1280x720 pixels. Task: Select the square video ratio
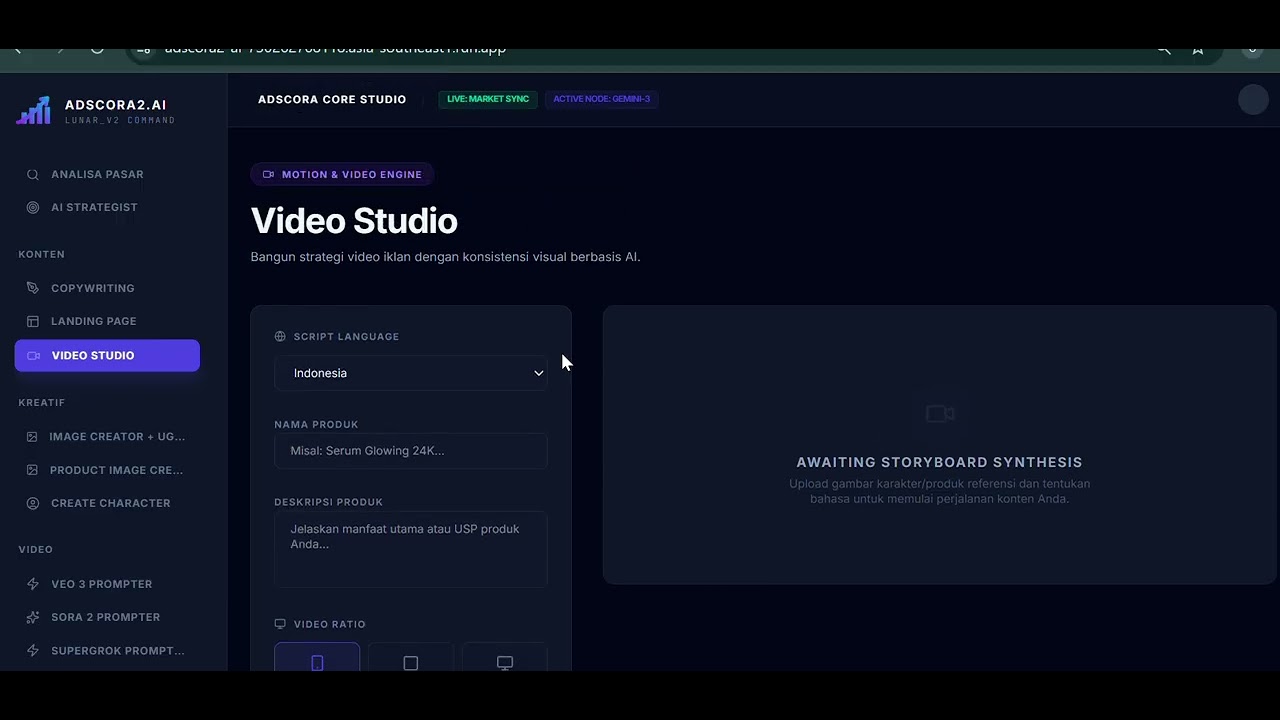point(411,658)
